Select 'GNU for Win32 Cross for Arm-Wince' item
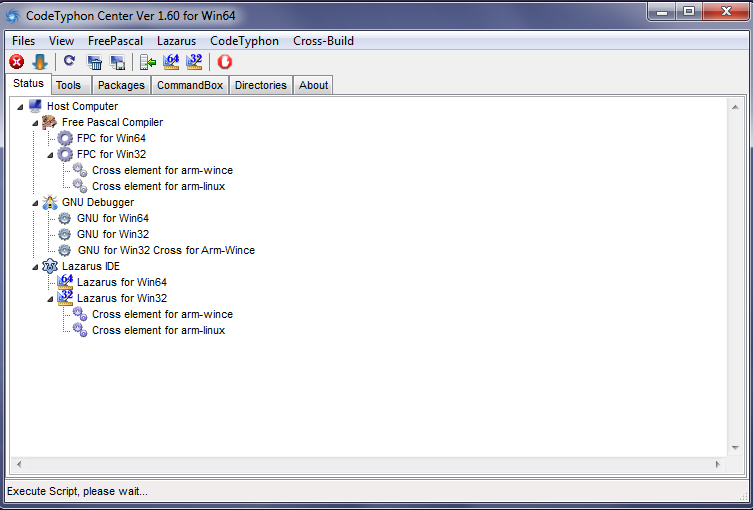The width and height of the screenshot is (753, 510). pos(166,250)
